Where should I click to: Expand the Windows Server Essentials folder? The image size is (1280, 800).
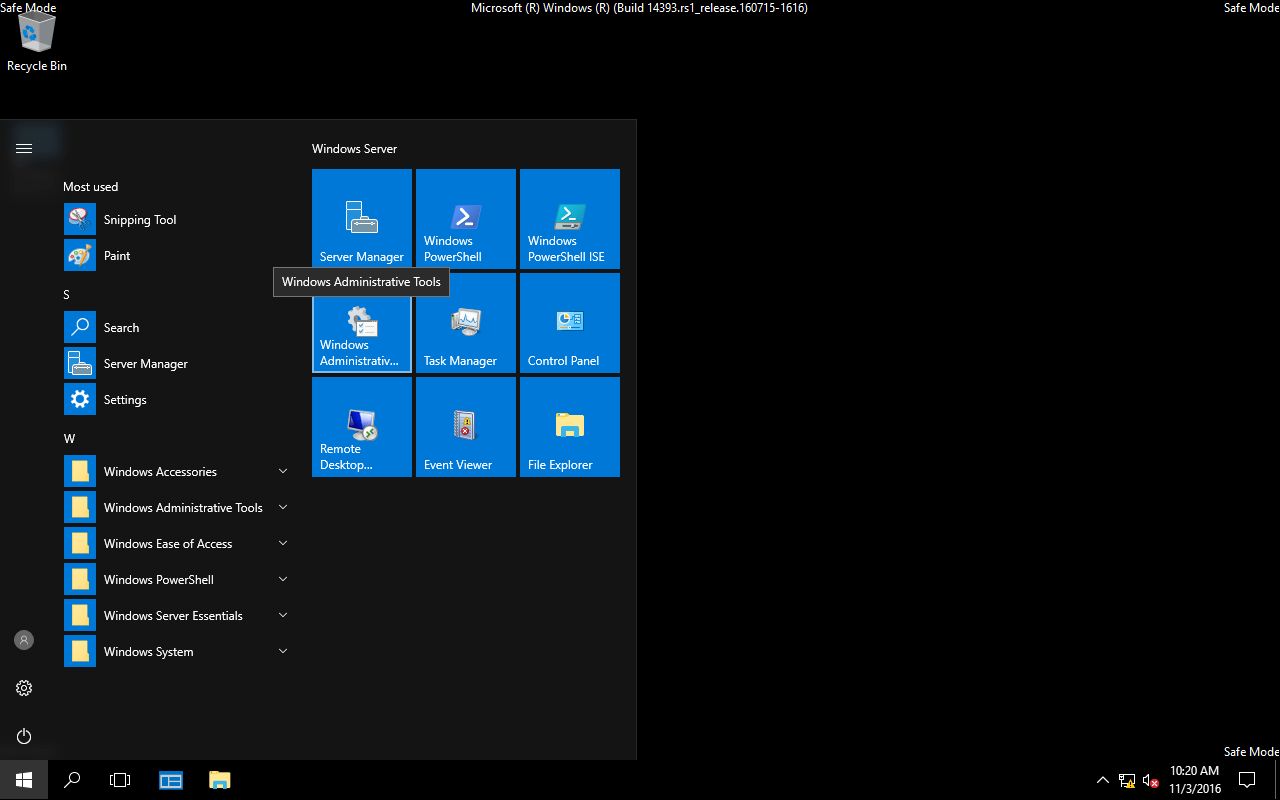[178, 616]
